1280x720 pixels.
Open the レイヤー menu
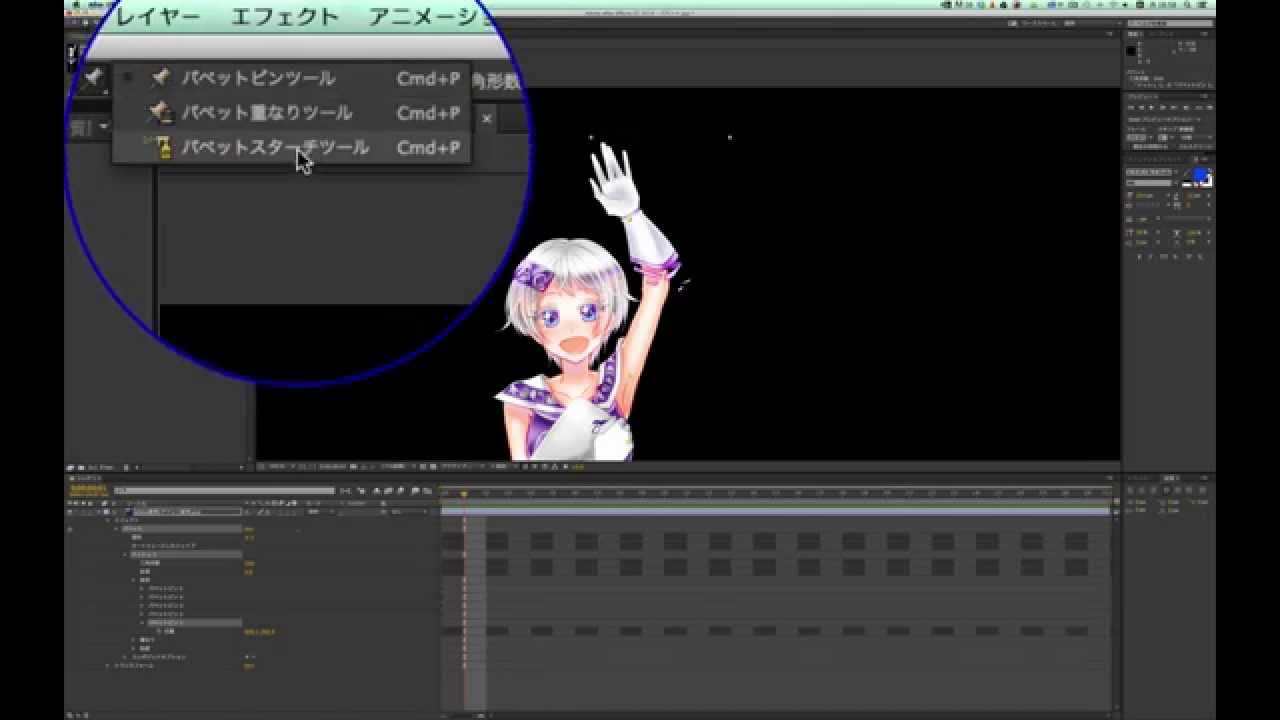click(158, 16)
